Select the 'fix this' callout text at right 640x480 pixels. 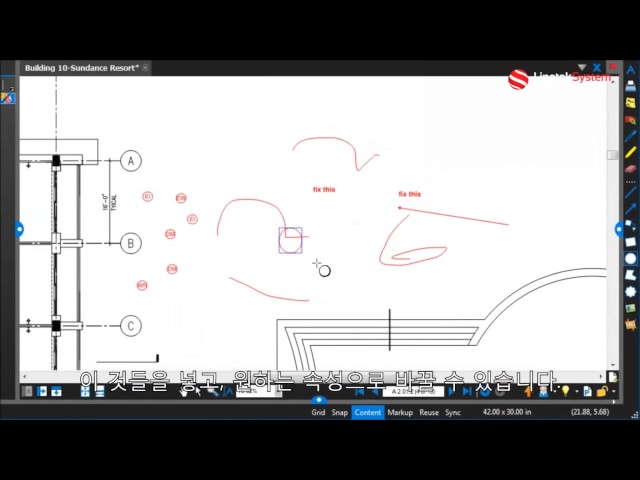click(x=410, y=194)
